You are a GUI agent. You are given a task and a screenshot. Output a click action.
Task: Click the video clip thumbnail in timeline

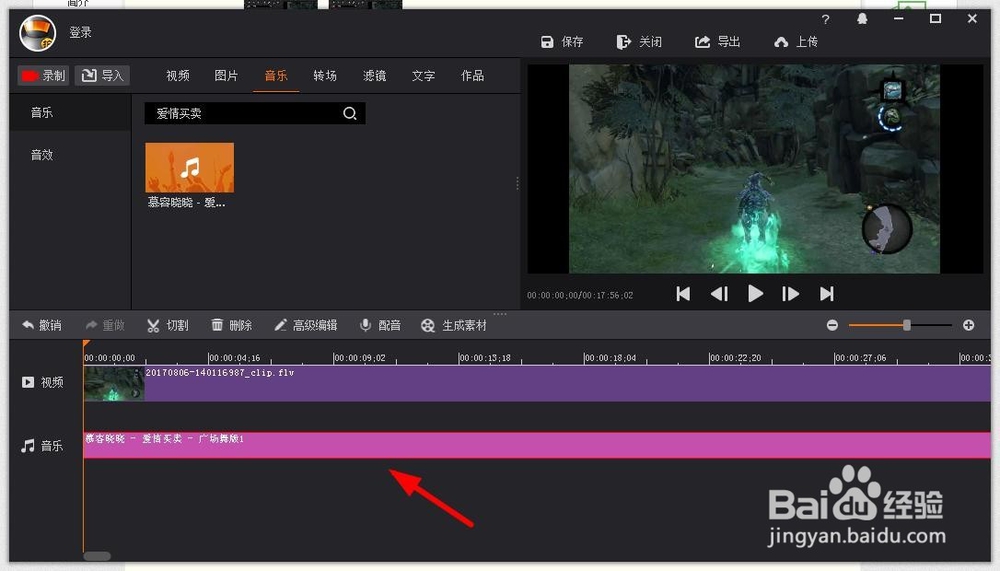point(114,383)
